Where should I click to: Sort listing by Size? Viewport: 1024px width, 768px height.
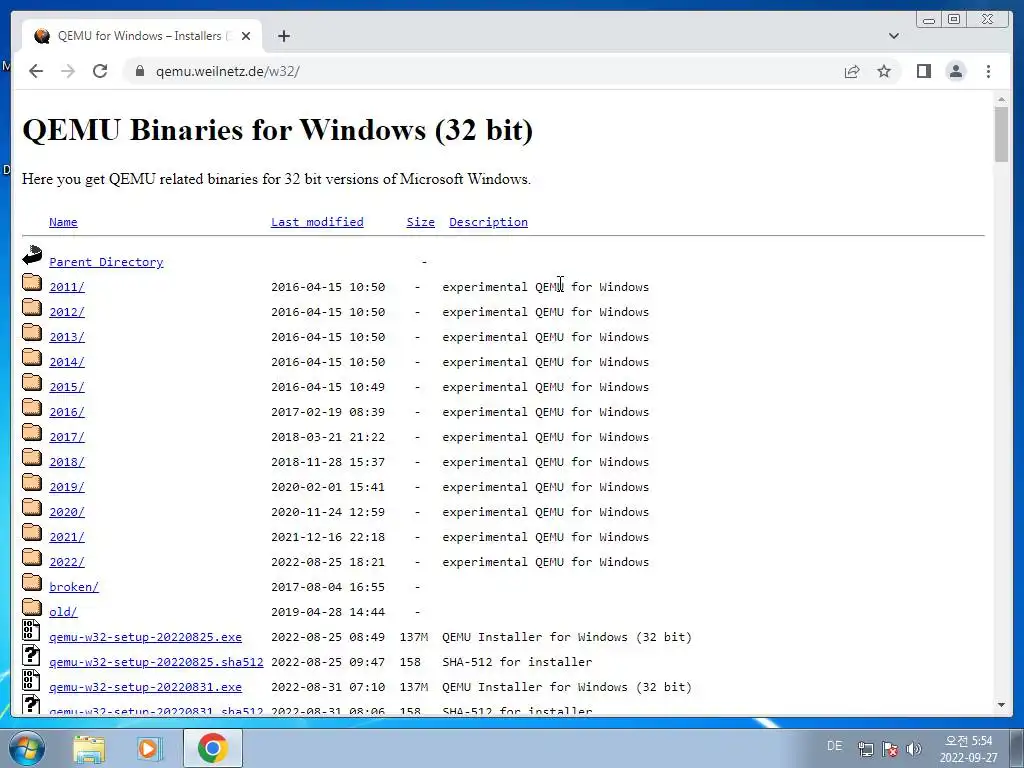[x=421, y=222]
